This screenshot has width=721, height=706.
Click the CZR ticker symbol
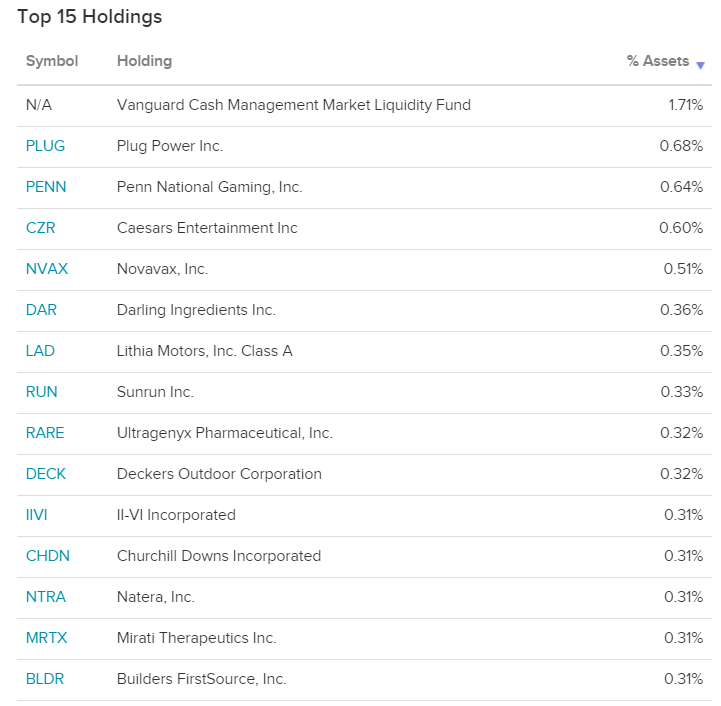[41, 228]
